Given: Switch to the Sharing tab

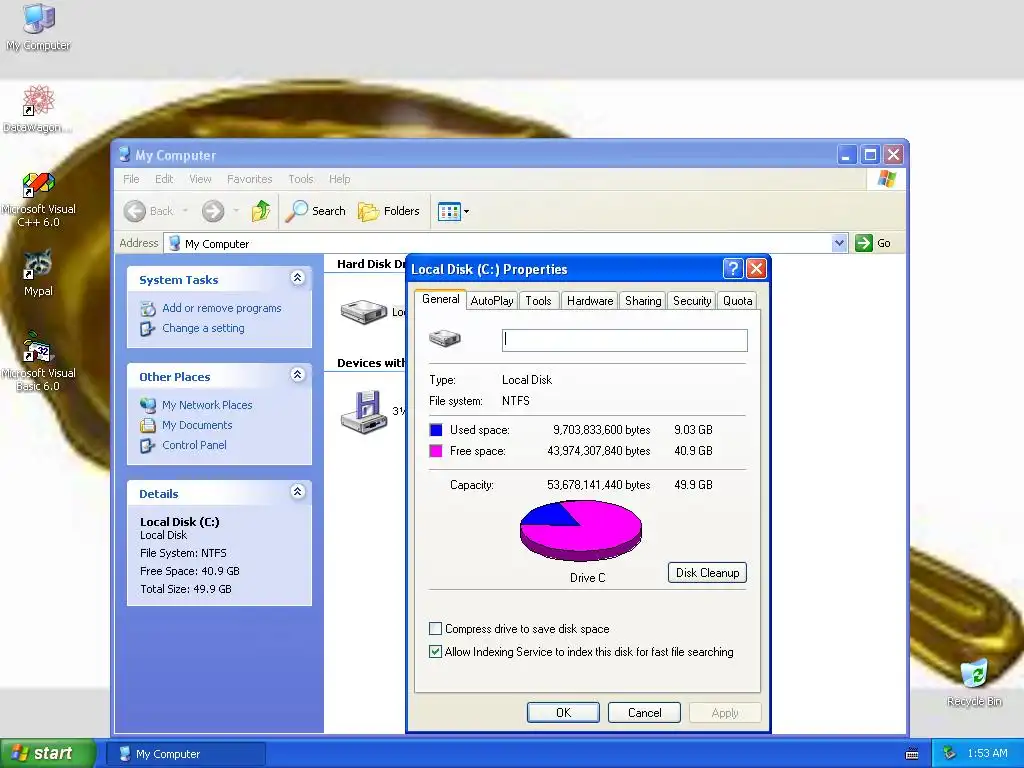Looking at the screenshot, I should coord(643,301).
